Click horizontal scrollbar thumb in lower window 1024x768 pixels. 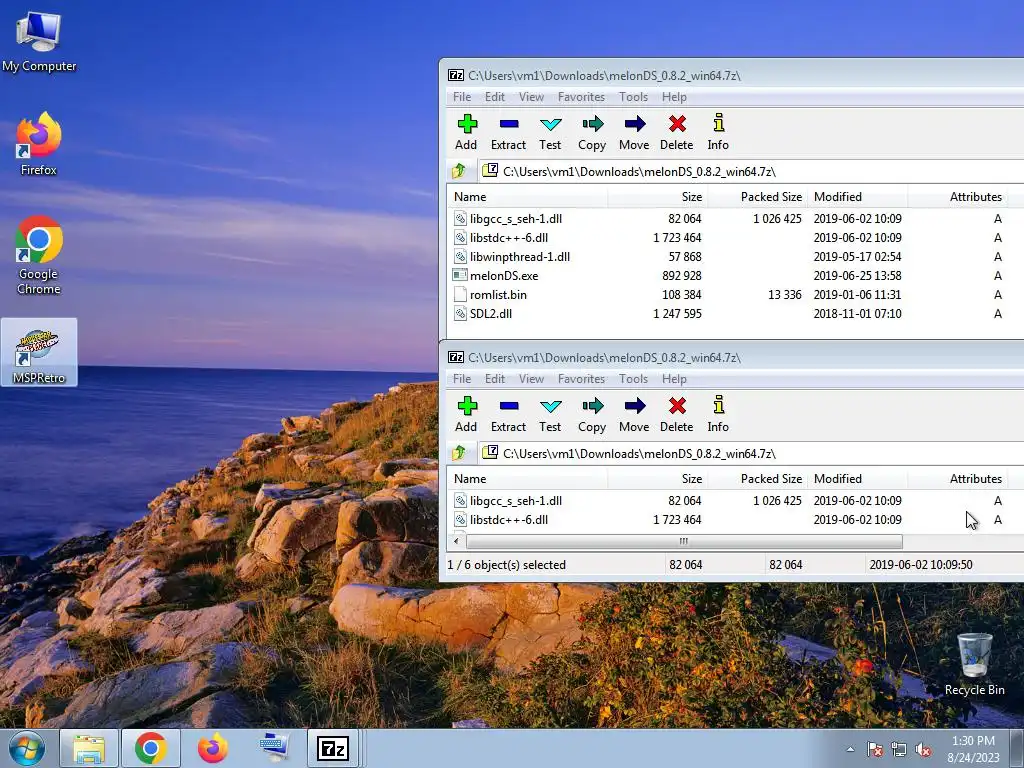[684, 541]
